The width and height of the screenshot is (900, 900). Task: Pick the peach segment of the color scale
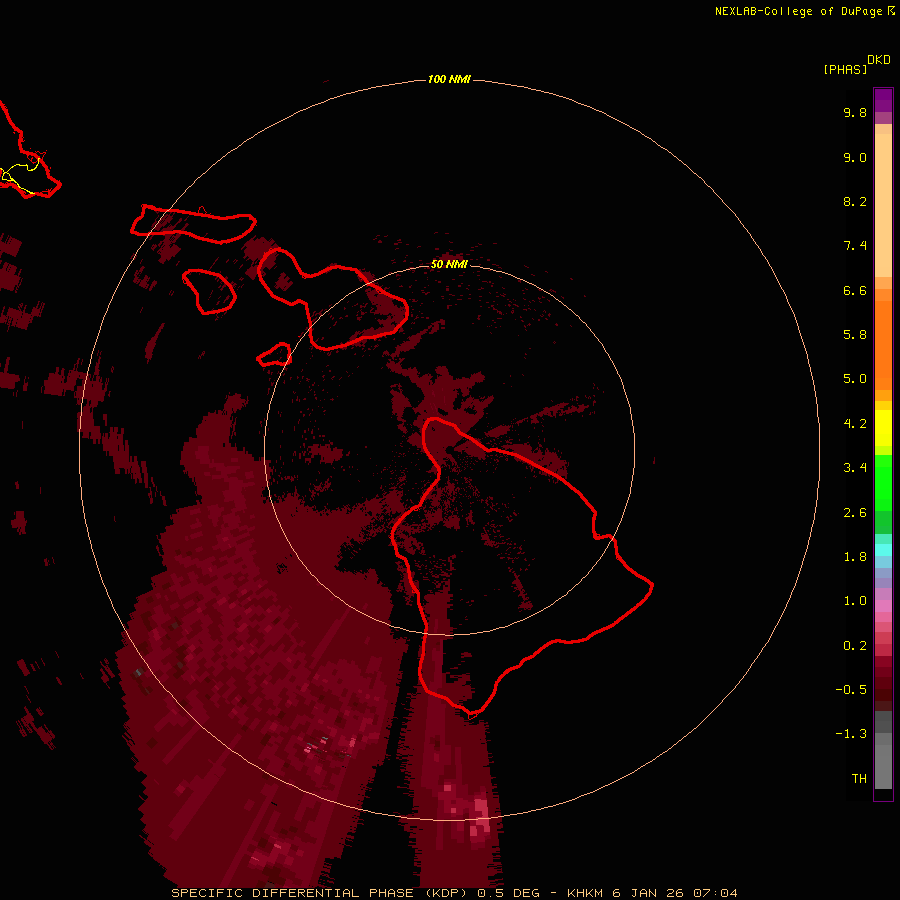tap(883, 205)
